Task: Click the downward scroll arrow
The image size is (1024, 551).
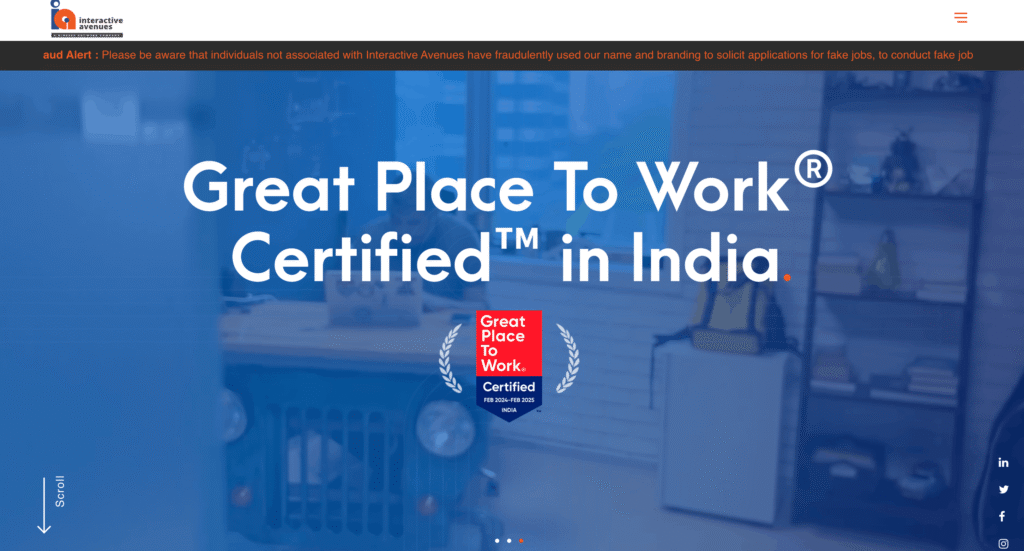Action: 44,505
